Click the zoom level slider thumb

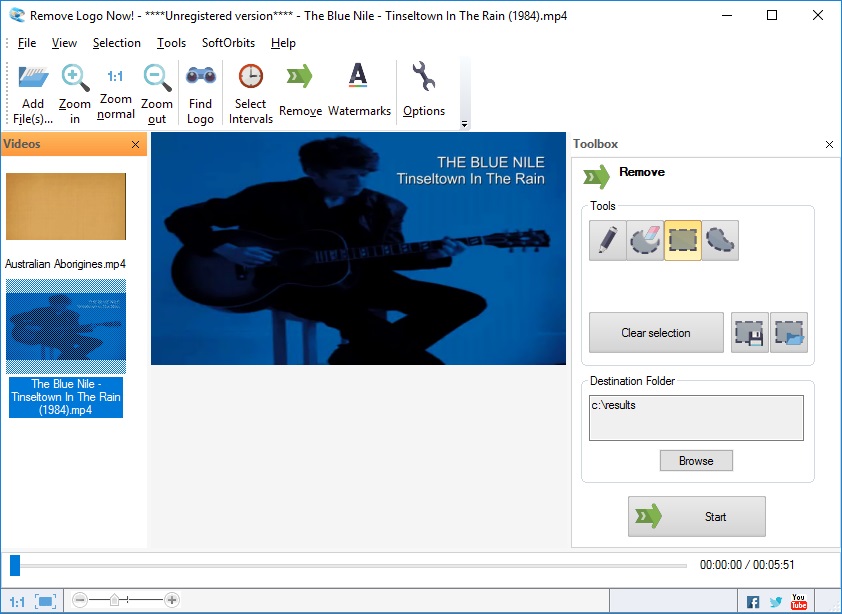(114, 599)
